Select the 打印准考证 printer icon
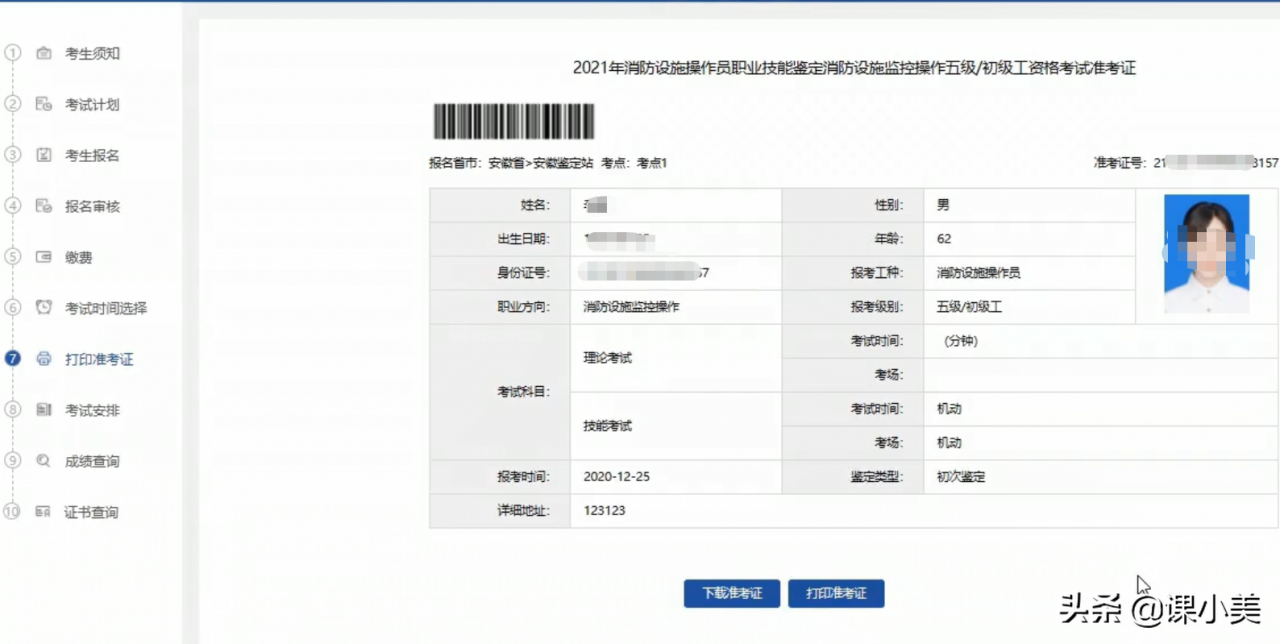This screenshot has height=644, width=1280. coord(43,359)
